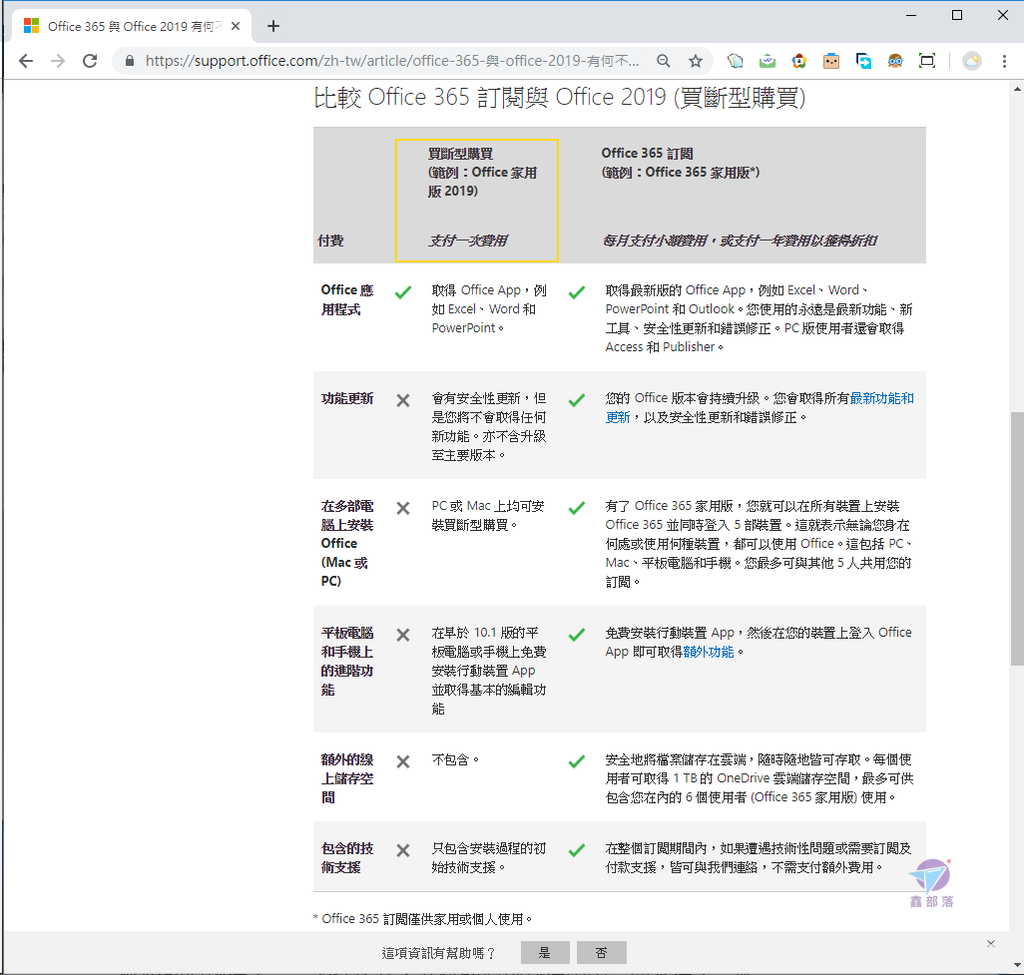Click the footnote about Office 365 訂閱僅供家用
This screenshot has width=1024, height=975.
pyautogui.click(x=423, y=919)
